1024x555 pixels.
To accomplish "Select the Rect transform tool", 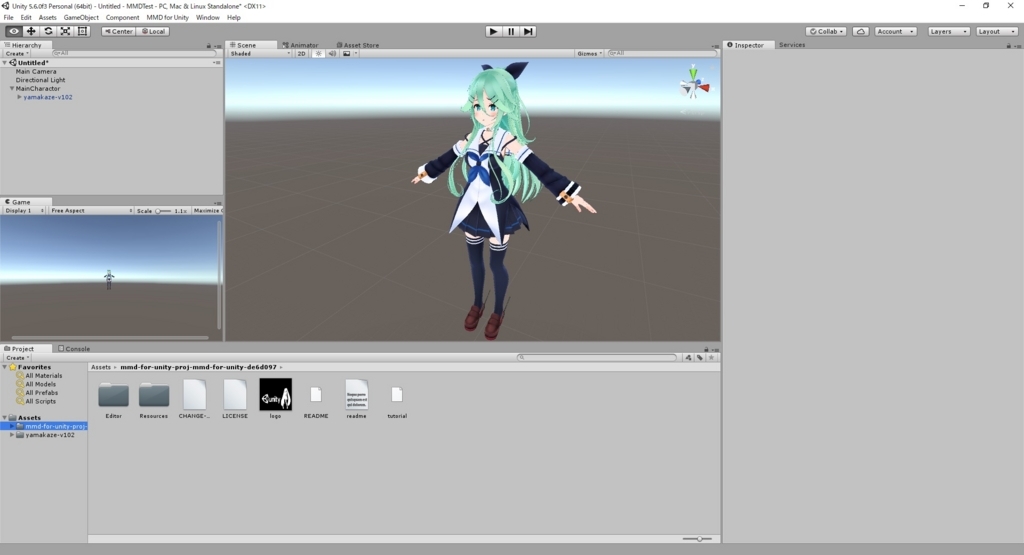I will pos(82,31).
